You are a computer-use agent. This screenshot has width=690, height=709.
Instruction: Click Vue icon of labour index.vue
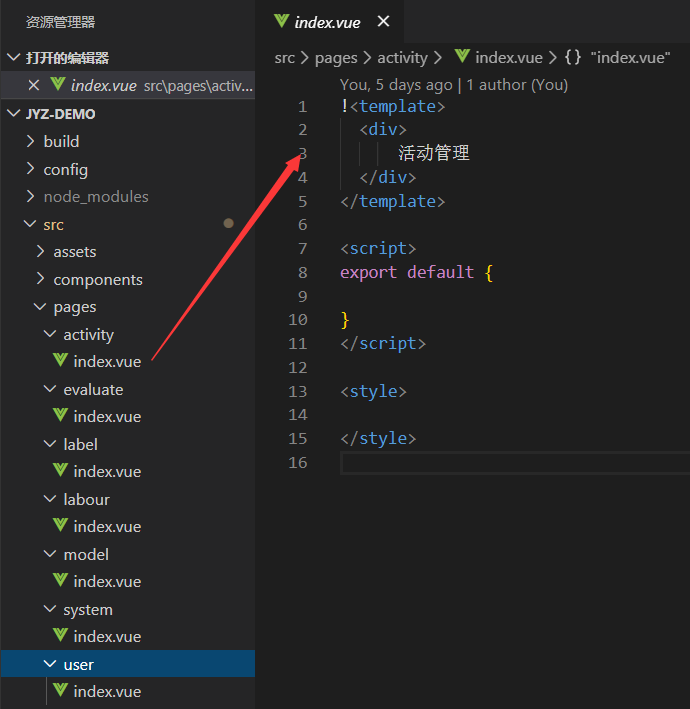pos(60,525)
